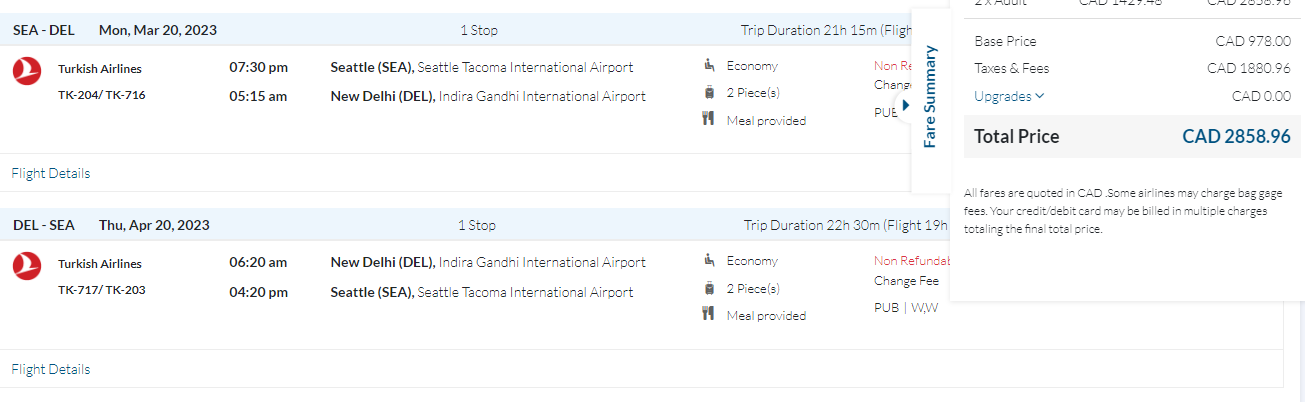Click the Taxes & Fees label

tap(1012, 68)
